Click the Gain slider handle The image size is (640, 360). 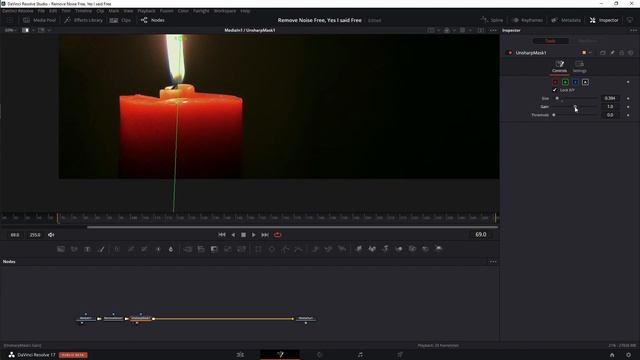[x=576, y=107]
